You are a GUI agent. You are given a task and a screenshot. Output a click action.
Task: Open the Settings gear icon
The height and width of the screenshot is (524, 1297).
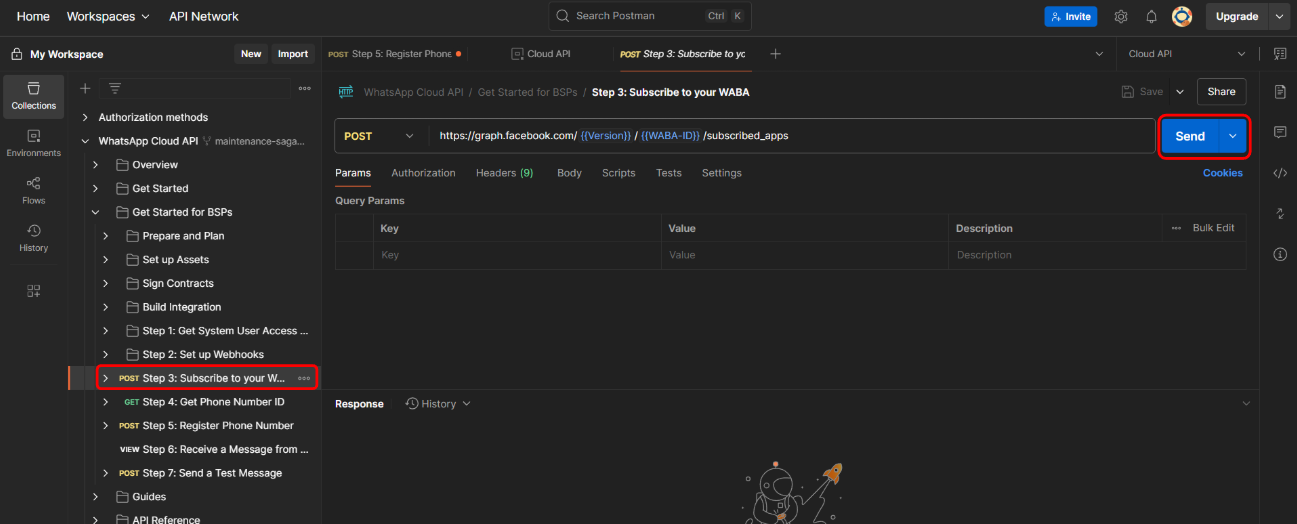tap(1121, 17)
